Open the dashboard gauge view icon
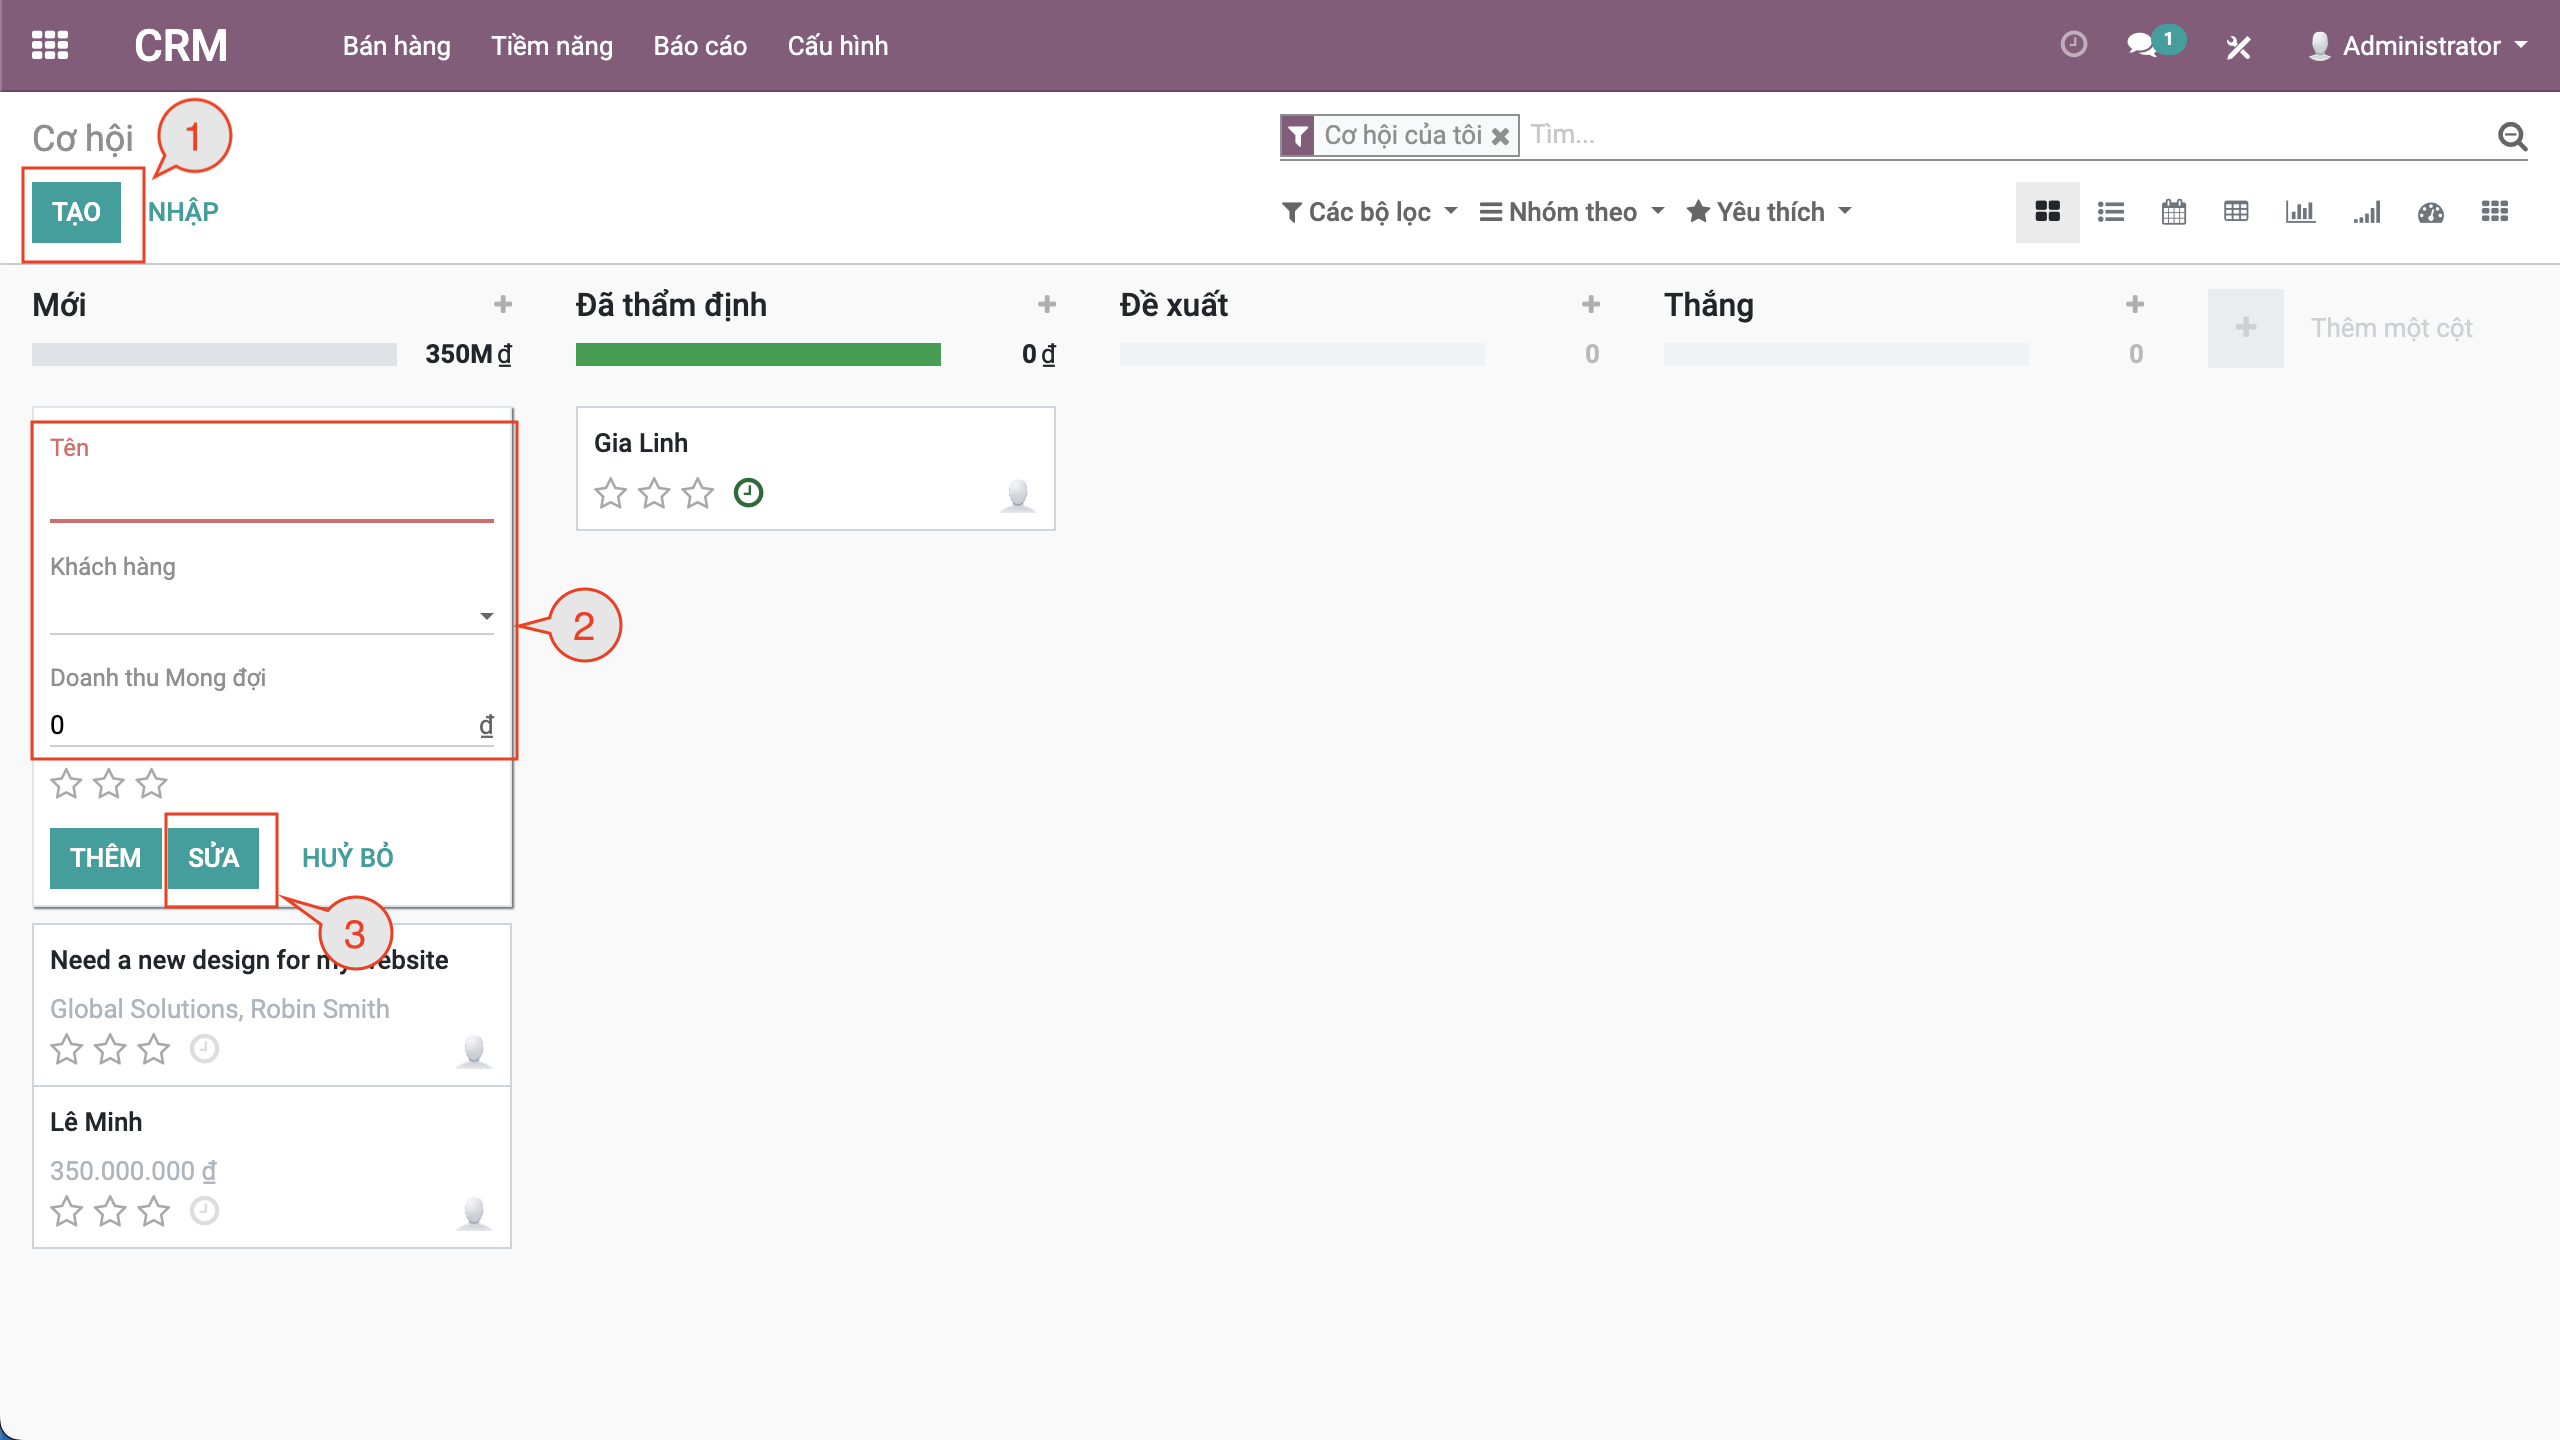 (2431, 212)
